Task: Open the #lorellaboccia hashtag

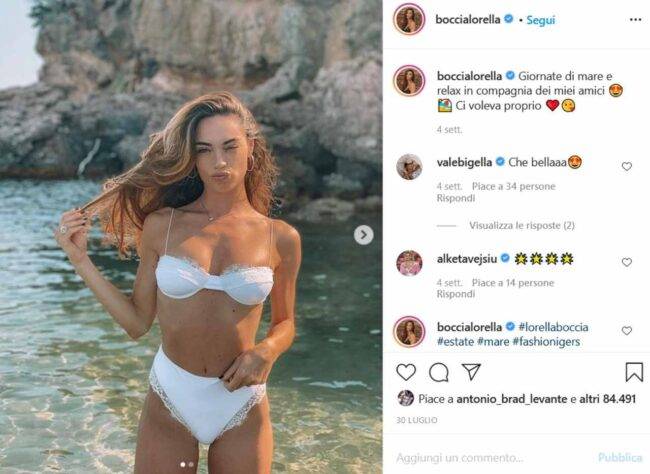Action: (x=553, y=327)
